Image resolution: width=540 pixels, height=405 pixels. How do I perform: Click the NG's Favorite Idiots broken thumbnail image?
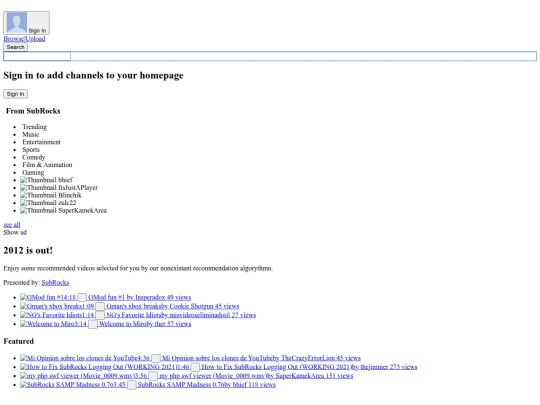[x=50, y=315]
